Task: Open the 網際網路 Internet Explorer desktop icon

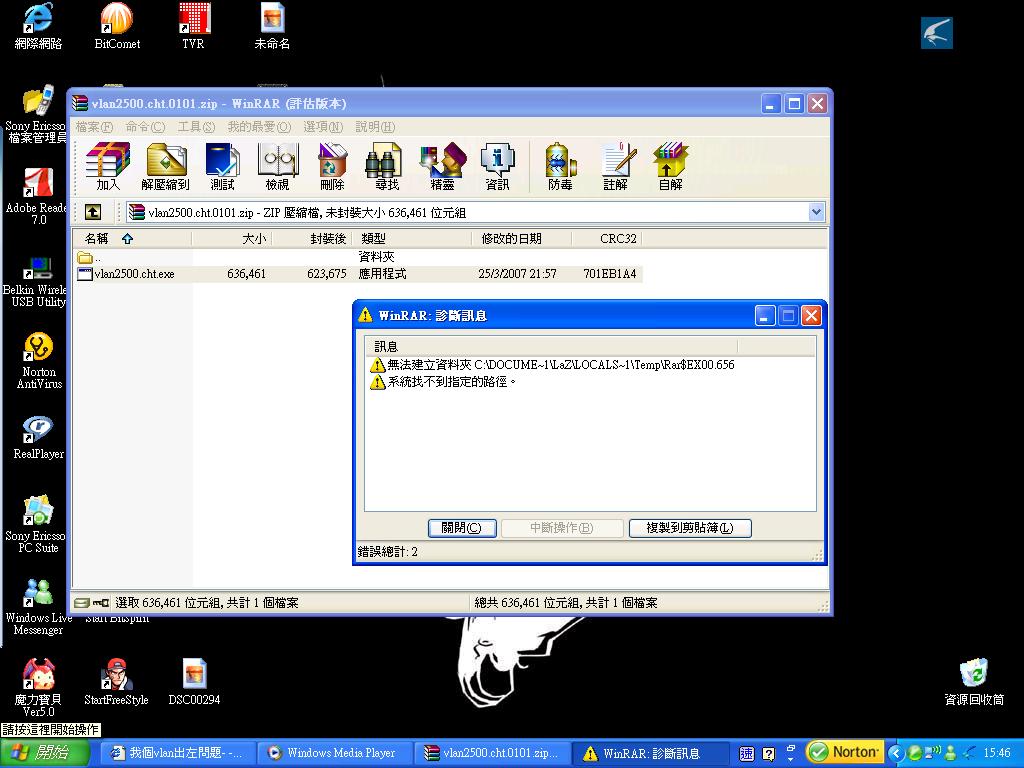Action: pos(38,26)
